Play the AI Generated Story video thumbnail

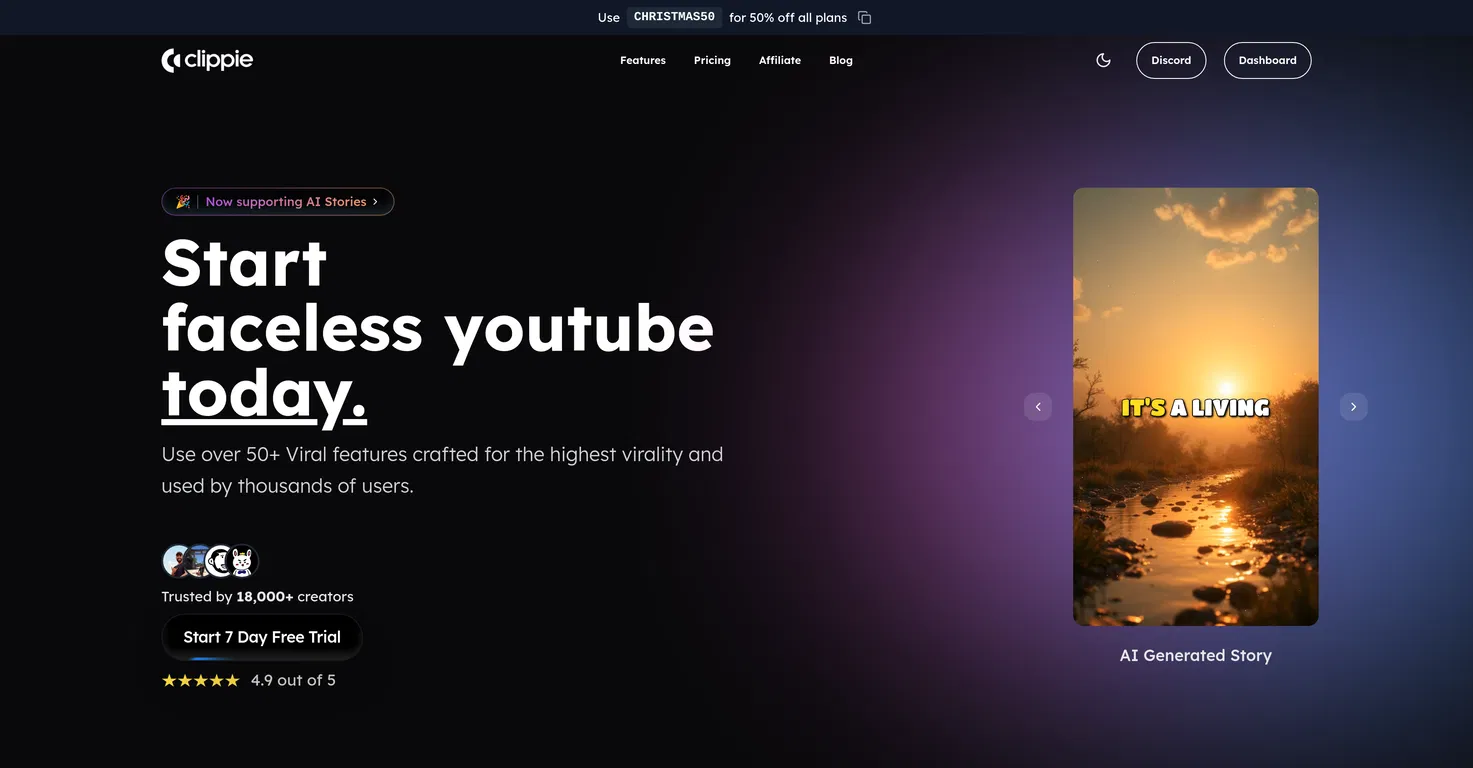(x=1196, y=407)
